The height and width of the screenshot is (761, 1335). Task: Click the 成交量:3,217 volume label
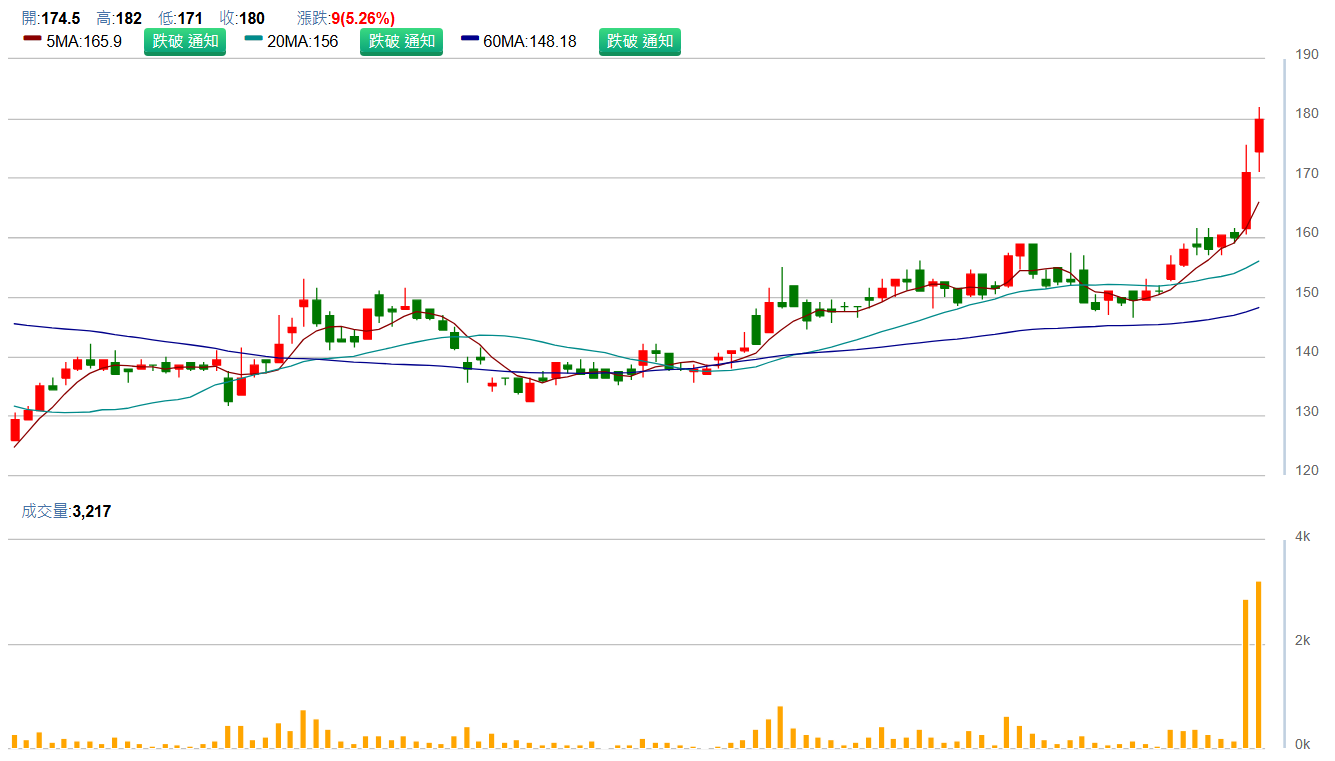[x=66, y=512]
